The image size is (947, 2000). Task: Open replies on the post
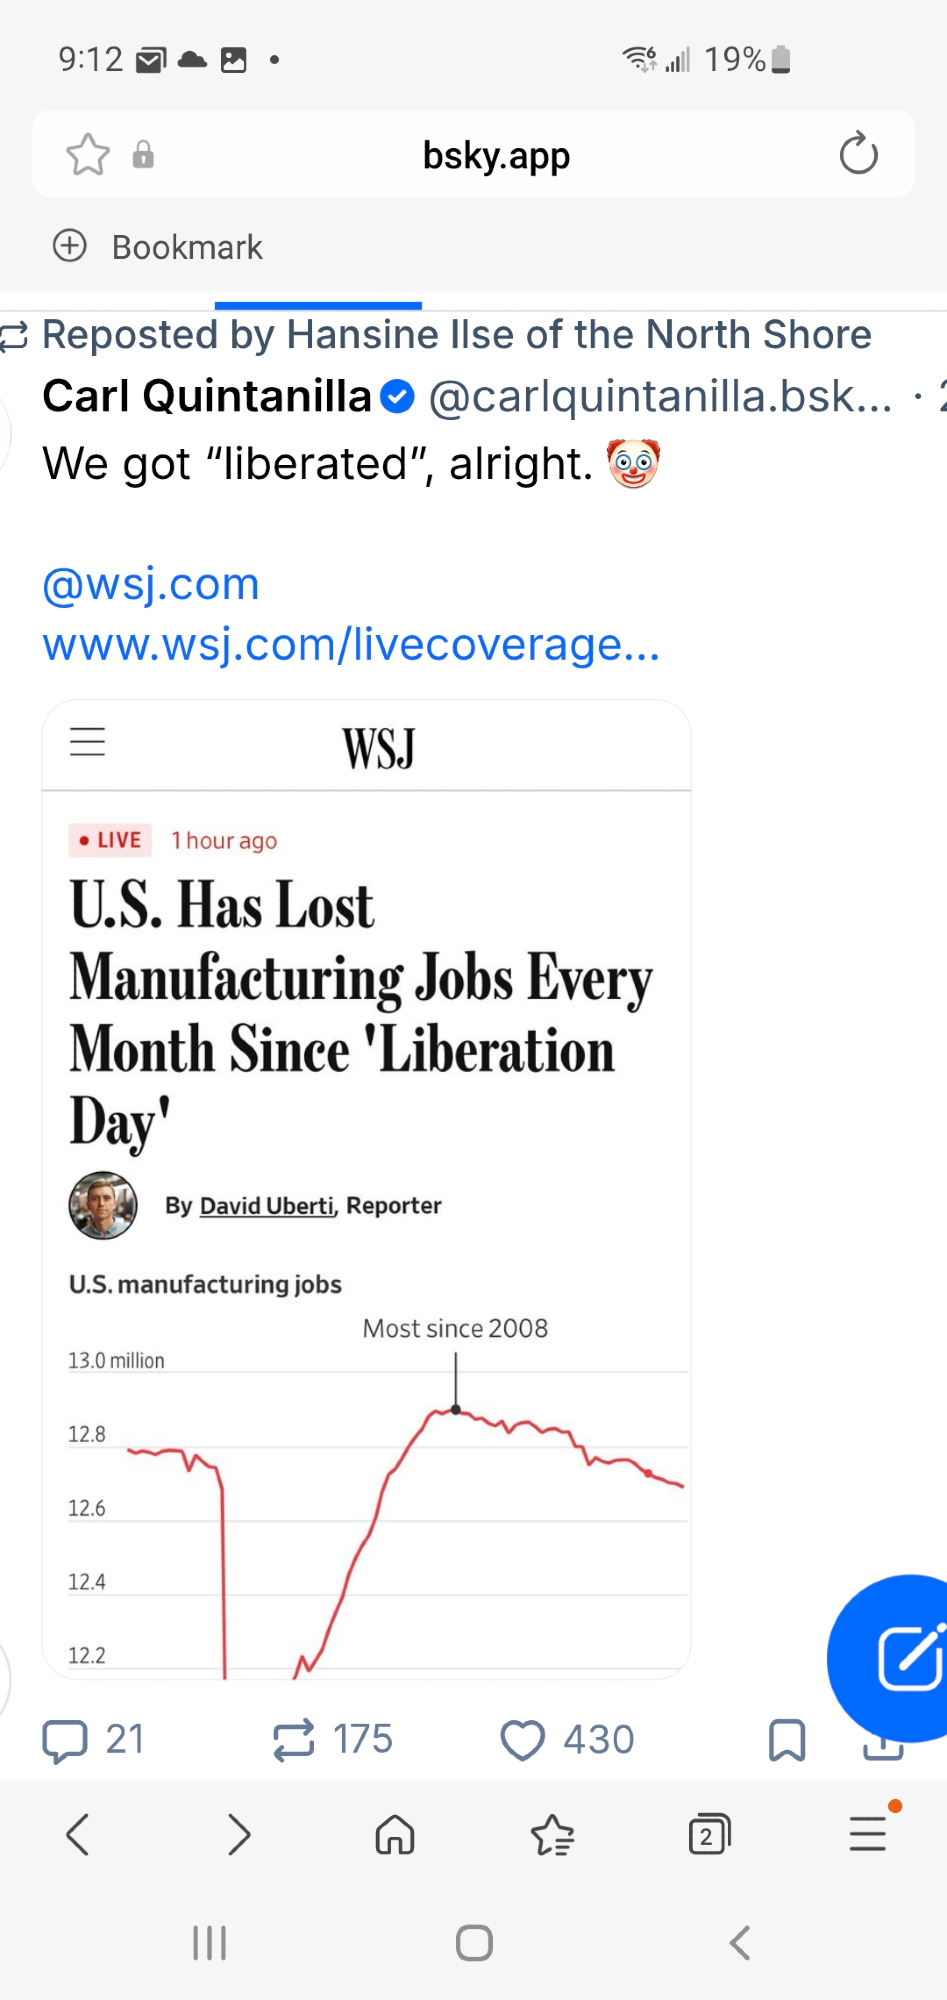(92, 1739)
